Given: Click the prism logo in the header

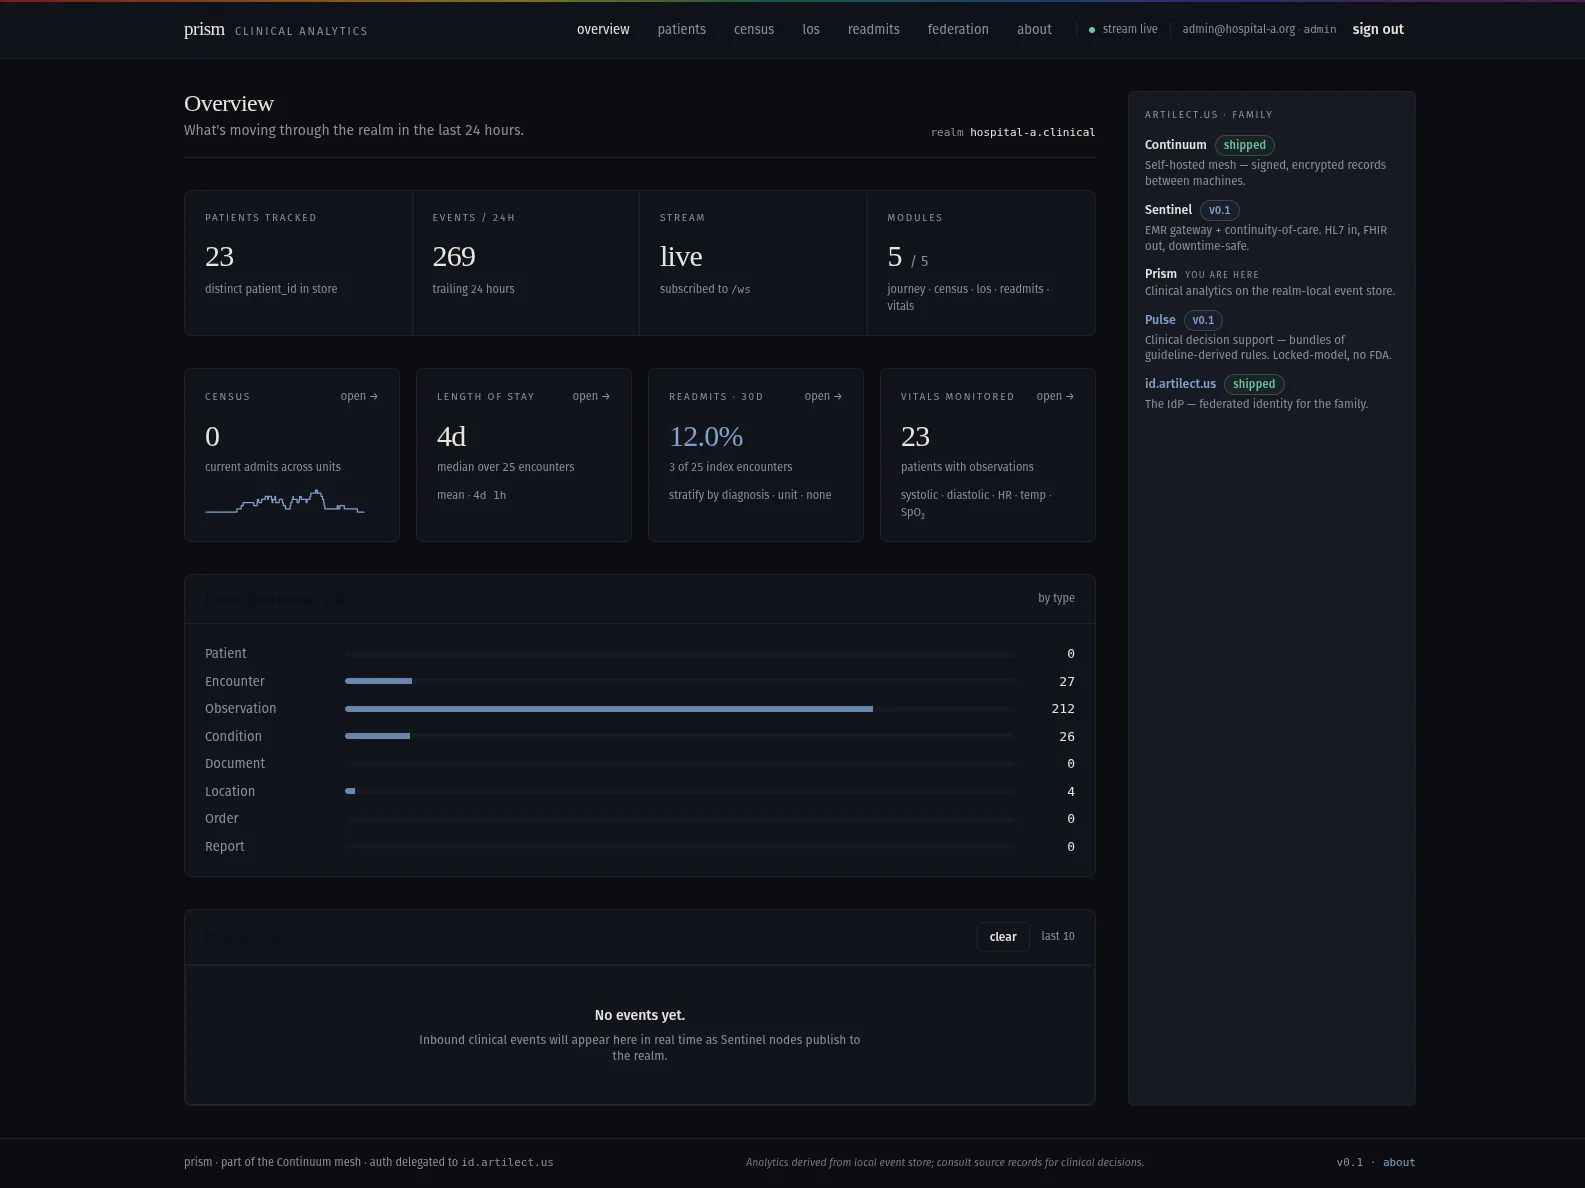Looking at the screenshot, I should [204, 29].
